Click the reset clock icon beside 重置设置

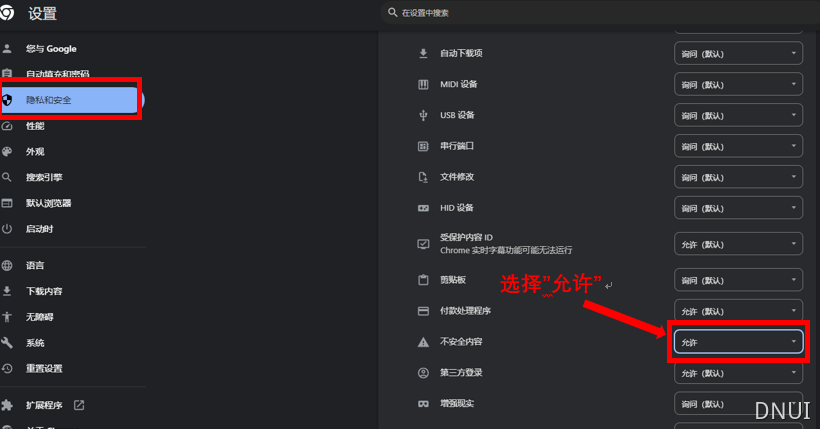tap(7, 368)
